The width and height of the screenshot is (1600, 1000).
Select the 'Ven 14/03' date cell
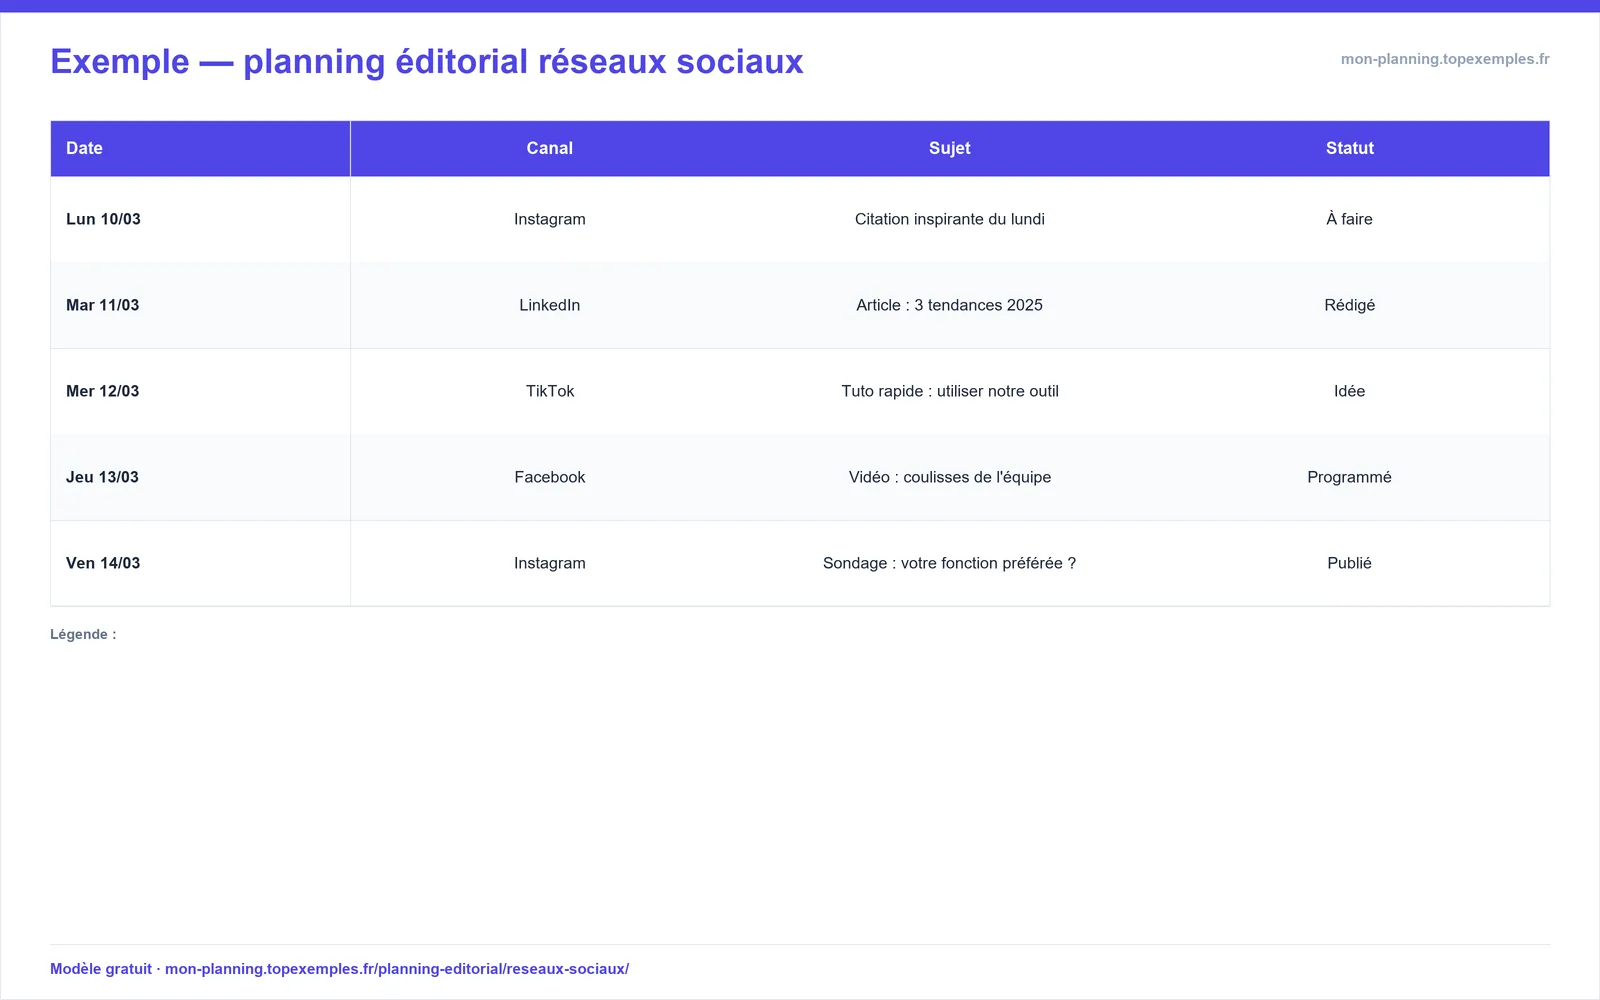(200, 563)
